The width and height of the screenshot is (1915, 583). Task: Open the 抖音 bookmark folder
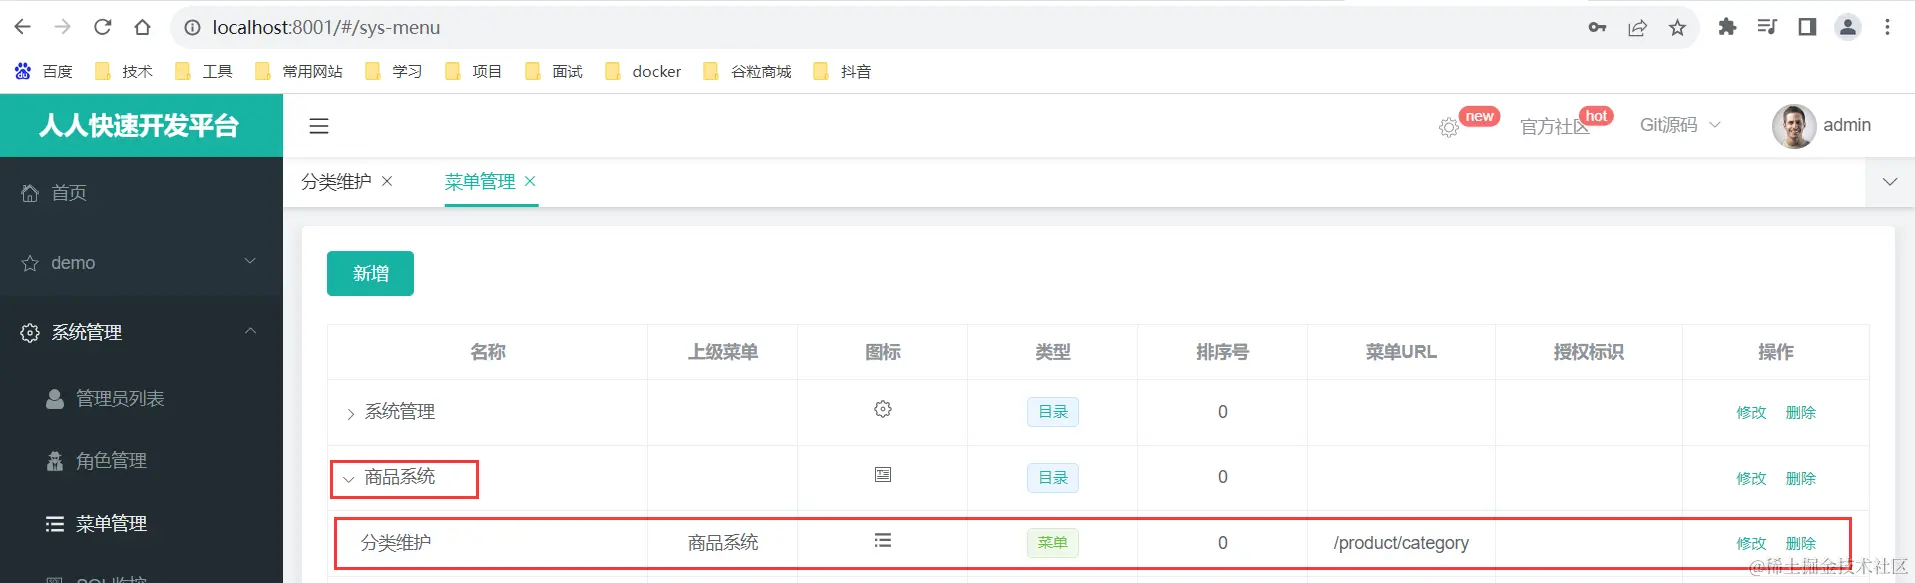click(842, 71)
